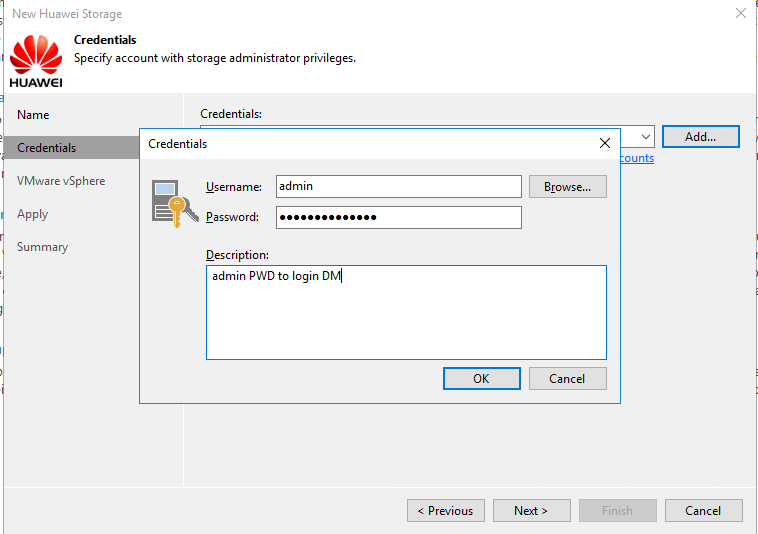Click the bold Credentials page heading
Viewport: 758px width, 534px height.
(x=105, y=40)
